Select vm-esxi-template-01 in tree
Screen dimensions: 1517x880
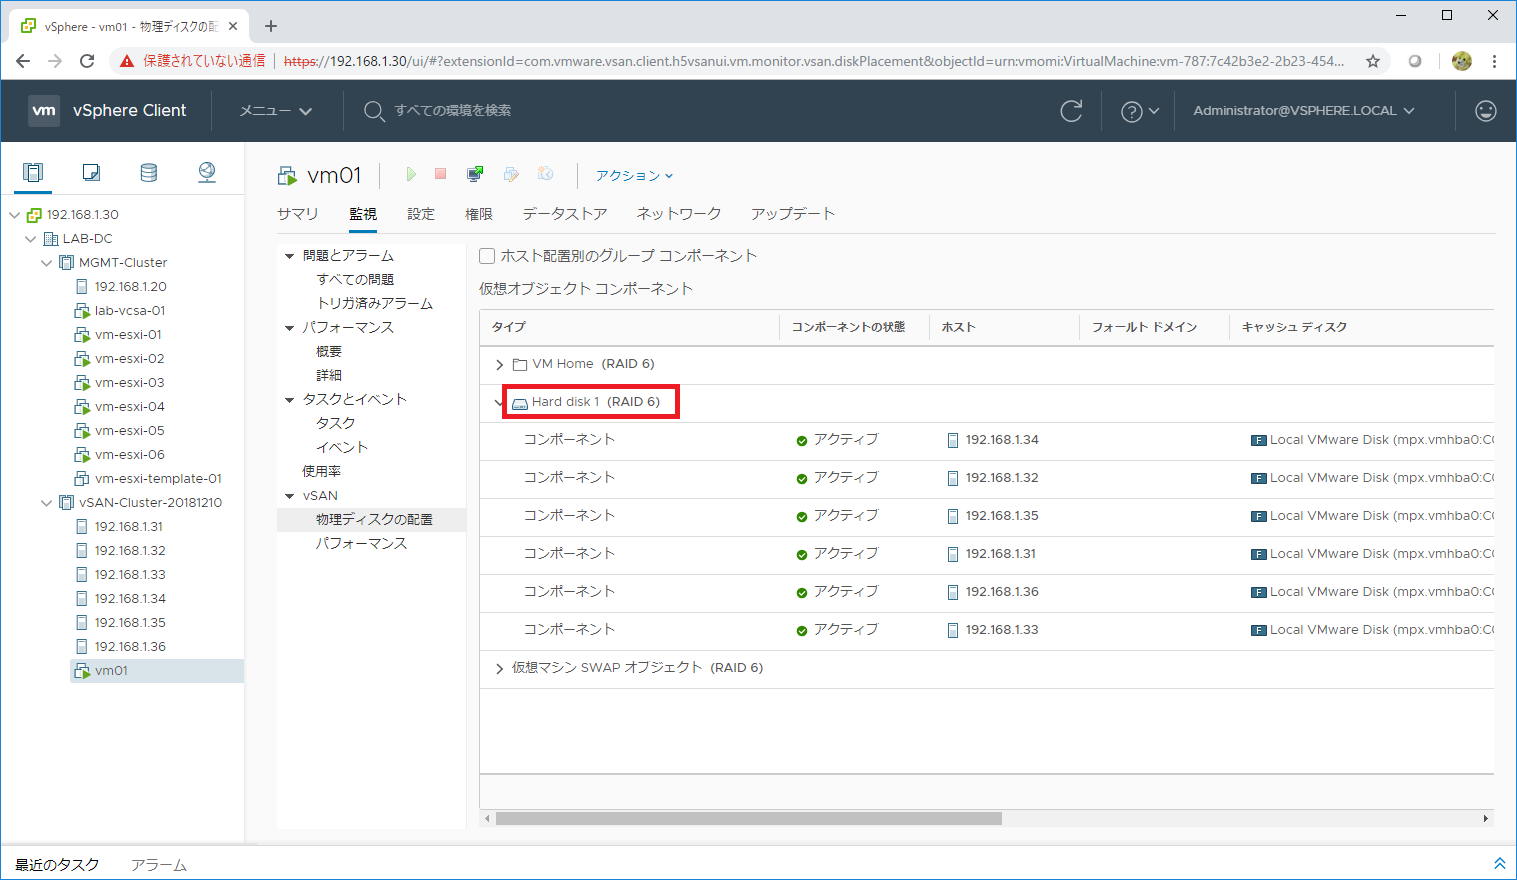click(158, 479)
